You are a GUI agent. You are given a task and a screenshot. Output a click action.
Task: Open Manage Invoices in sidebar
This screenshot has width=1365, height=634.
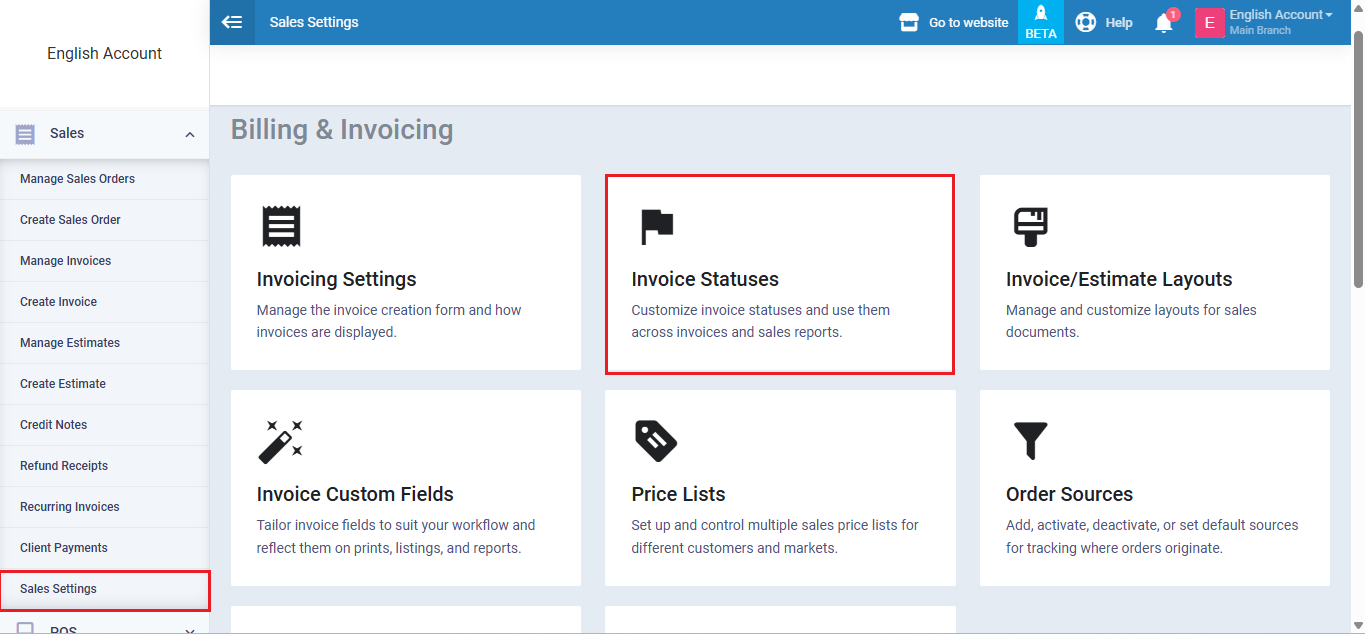(x=66, y=261)
